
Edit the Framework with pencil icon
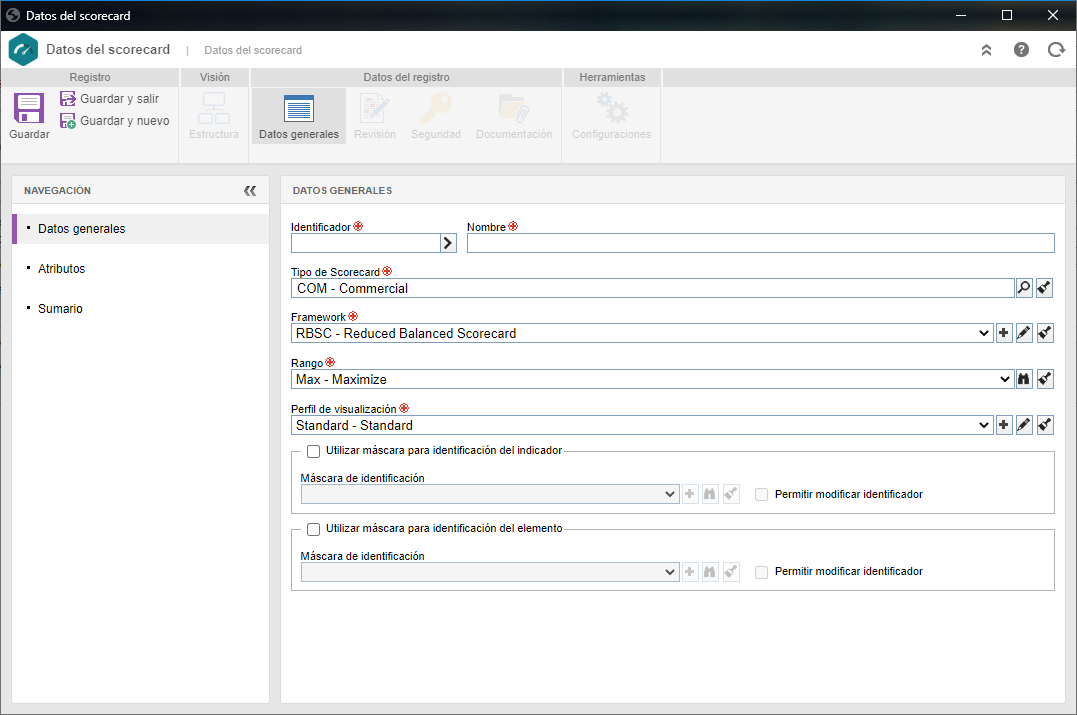coord(1024,333)
